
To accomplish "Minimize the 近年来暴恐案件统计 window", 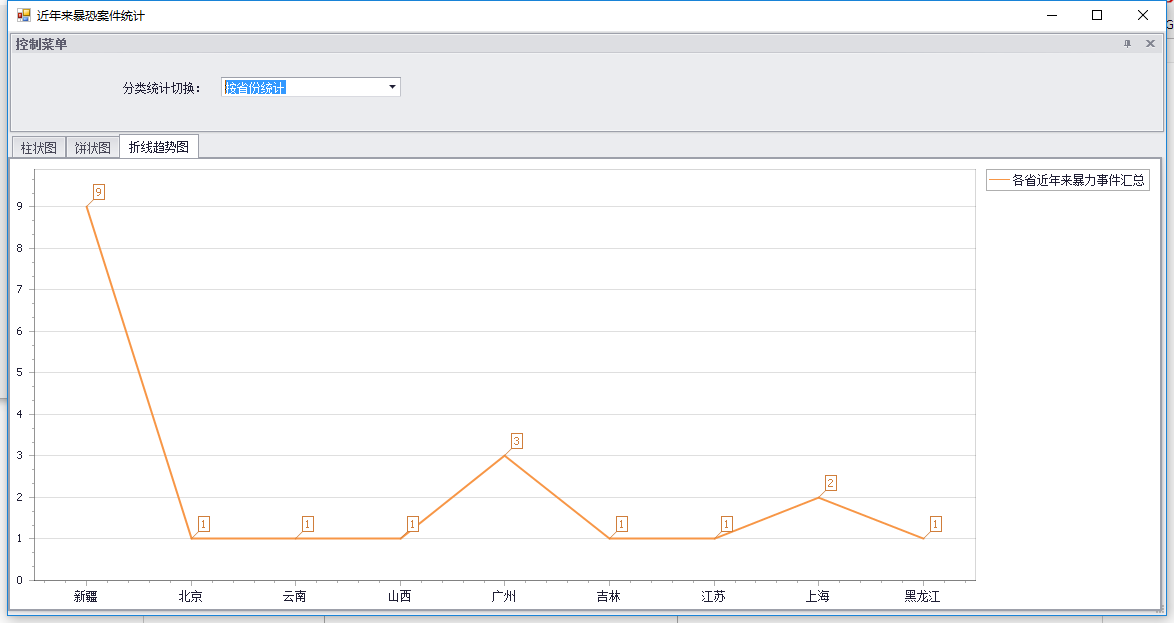I will coord(1052,15).
